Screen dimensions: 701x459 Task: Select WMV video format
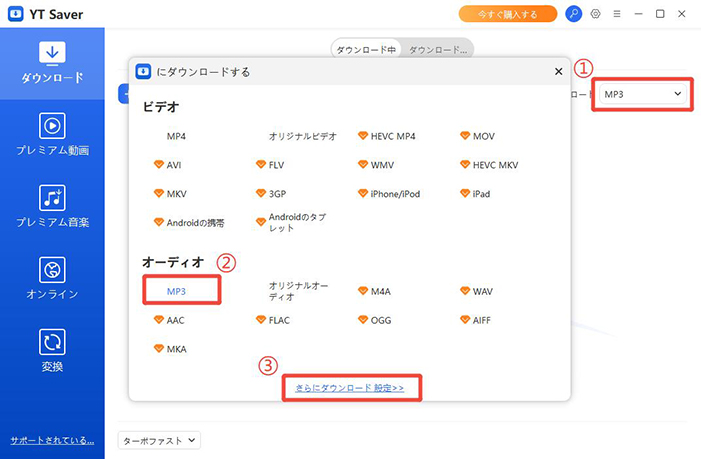click(x=376, y=165)
